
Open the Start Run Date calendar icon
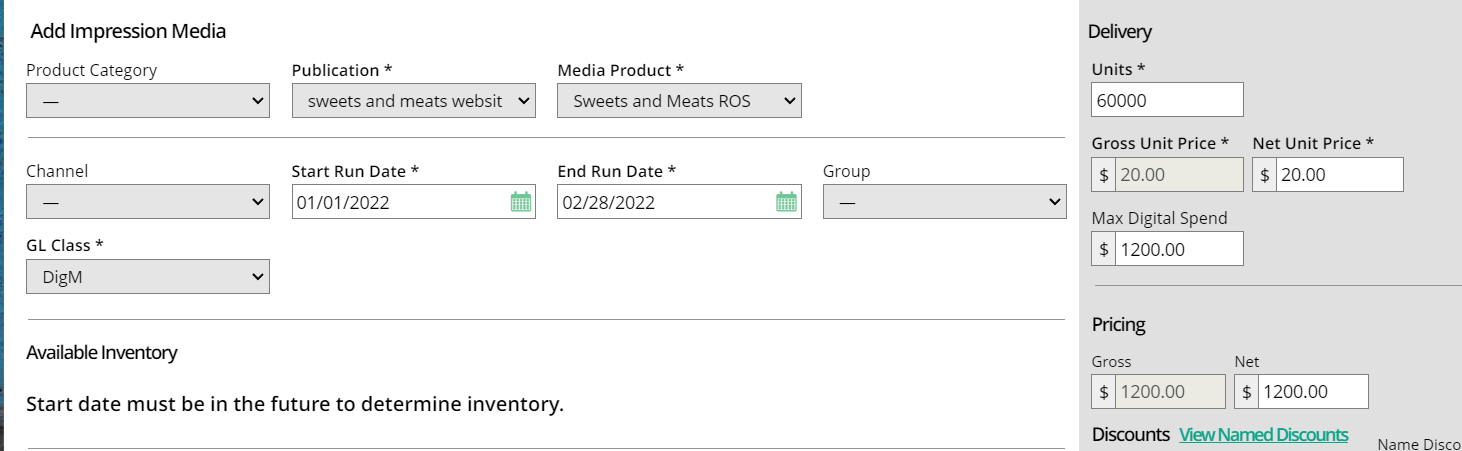tap(521, 202)
